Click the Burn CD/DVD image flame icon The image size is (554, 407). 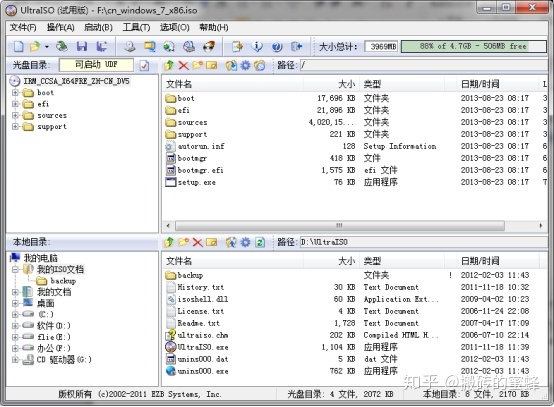click(209, 46)
